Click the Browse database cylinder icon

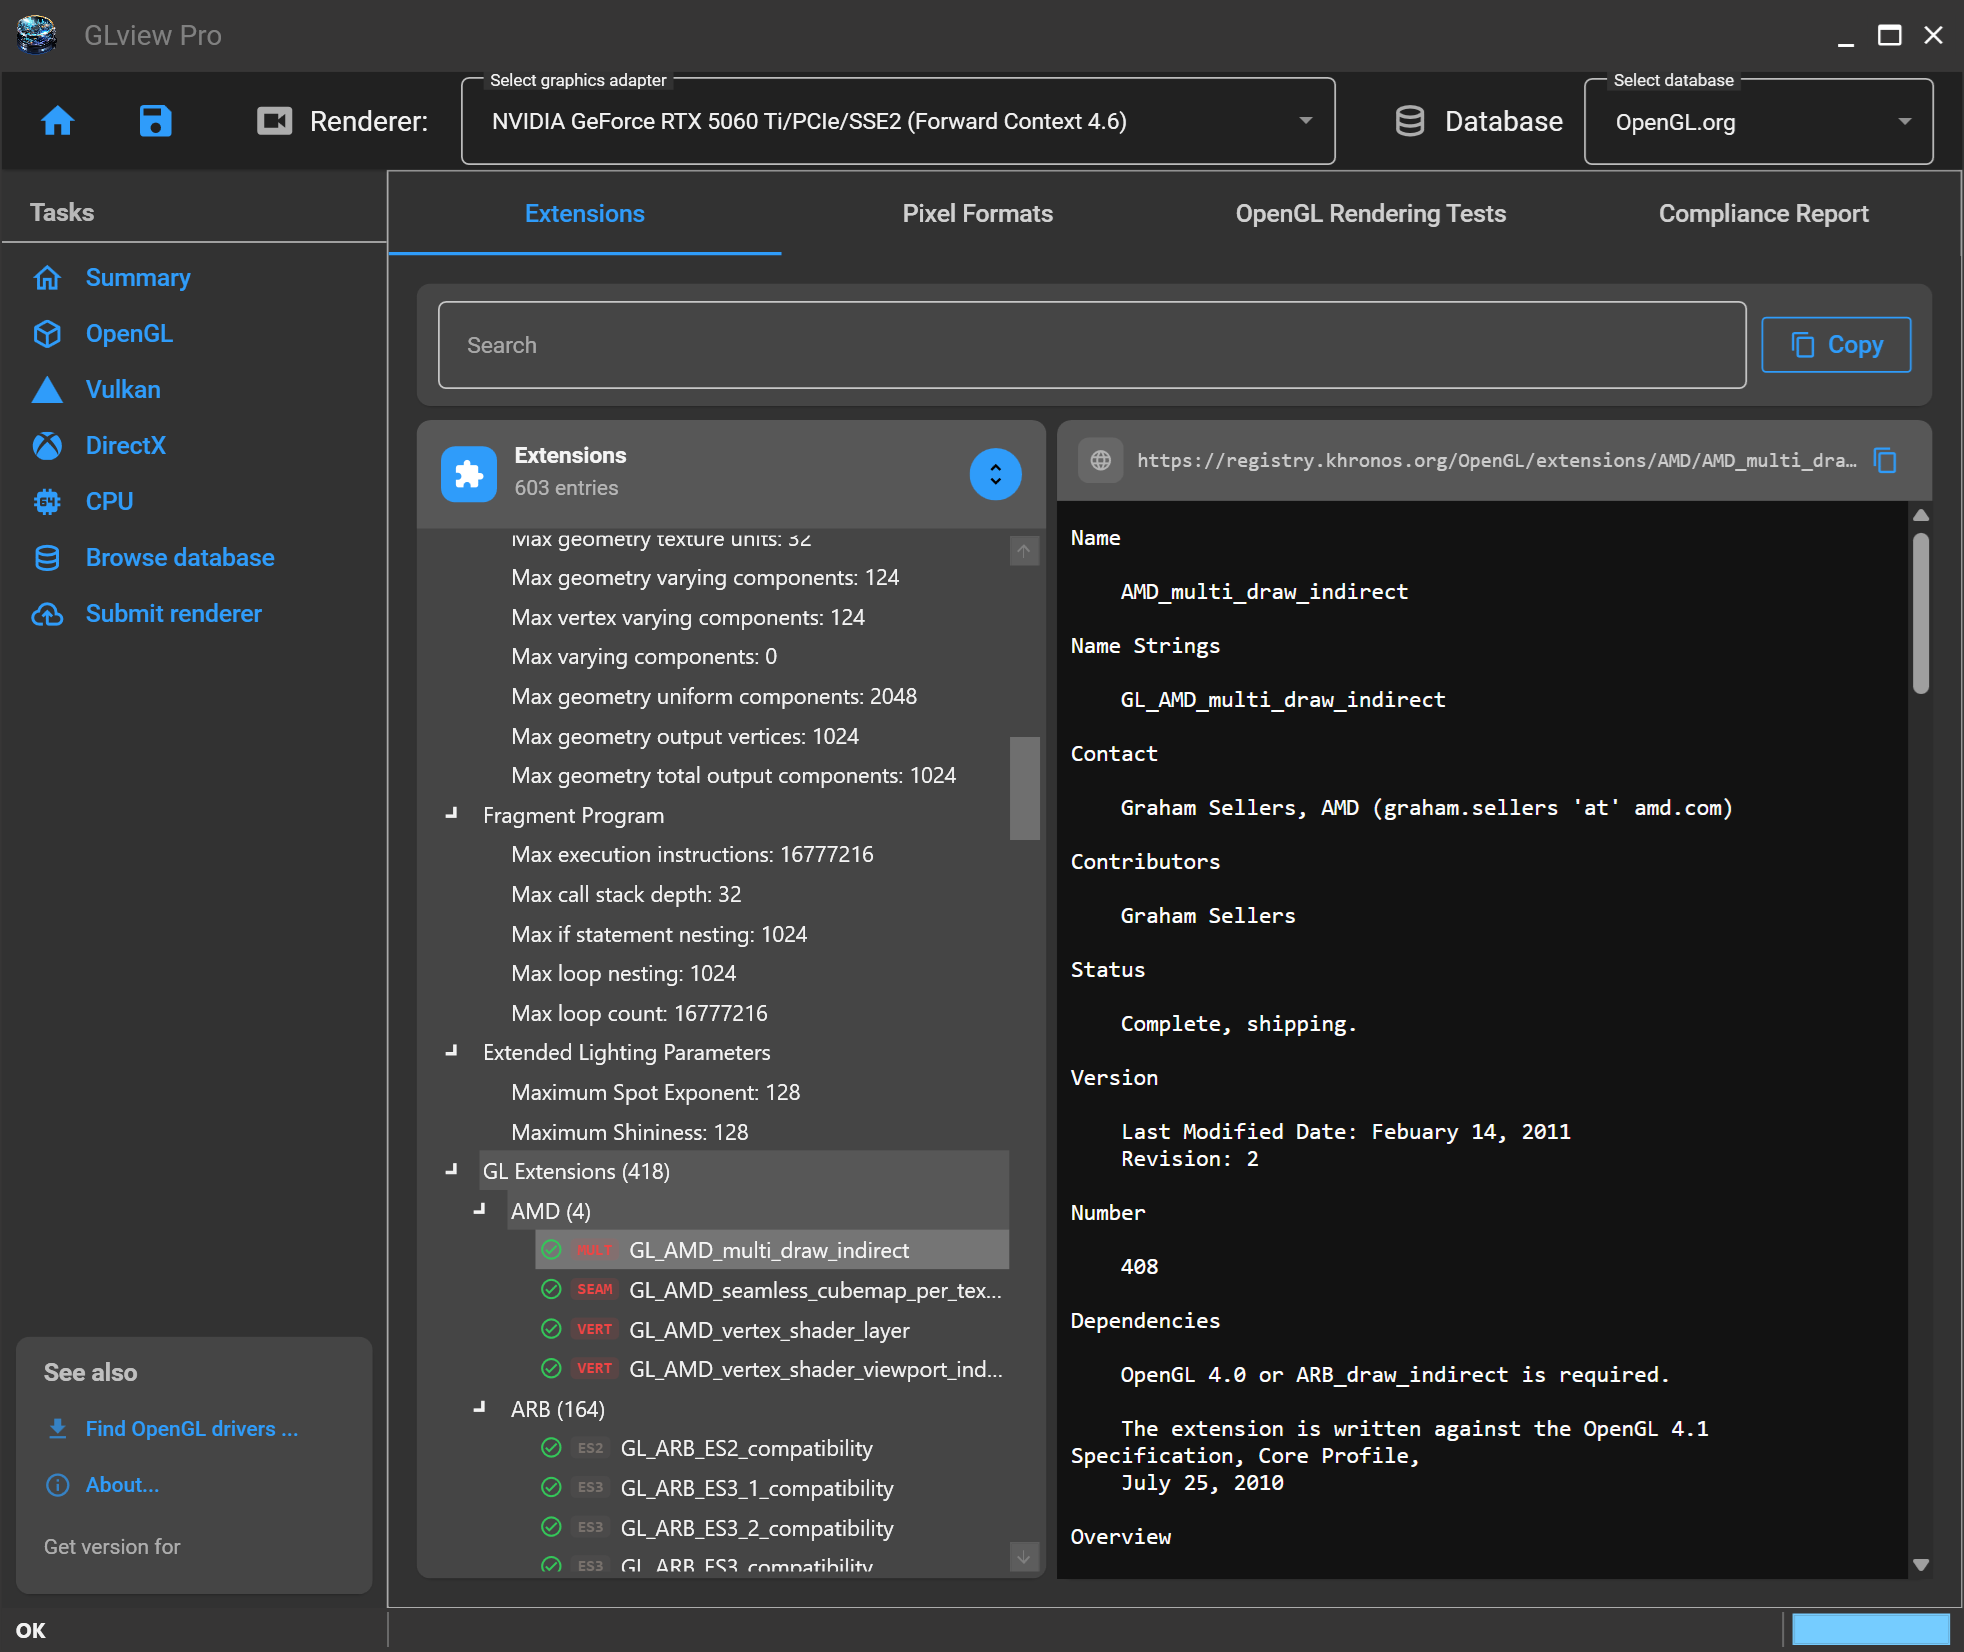[47, 557]
